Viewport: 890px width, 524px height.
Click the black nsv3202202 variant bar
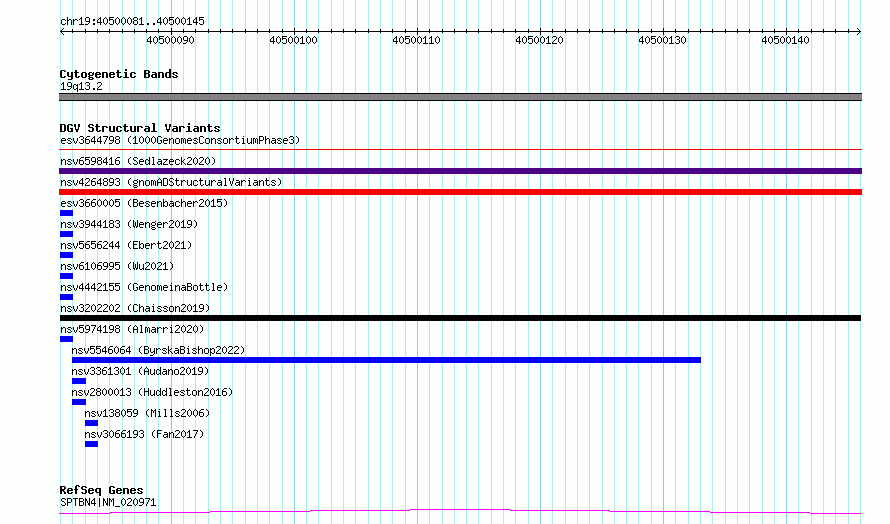point(460,318)
